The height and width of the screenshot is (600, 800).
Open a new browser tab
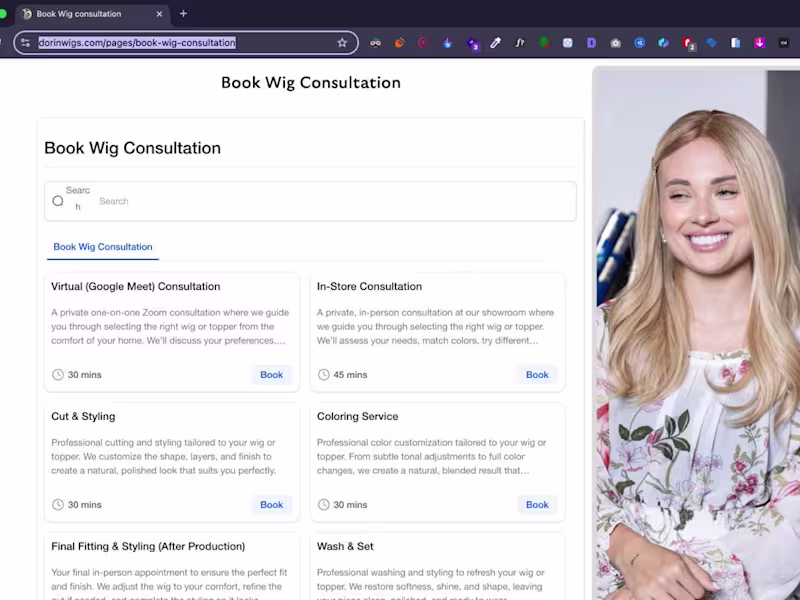tap(183, 14)
